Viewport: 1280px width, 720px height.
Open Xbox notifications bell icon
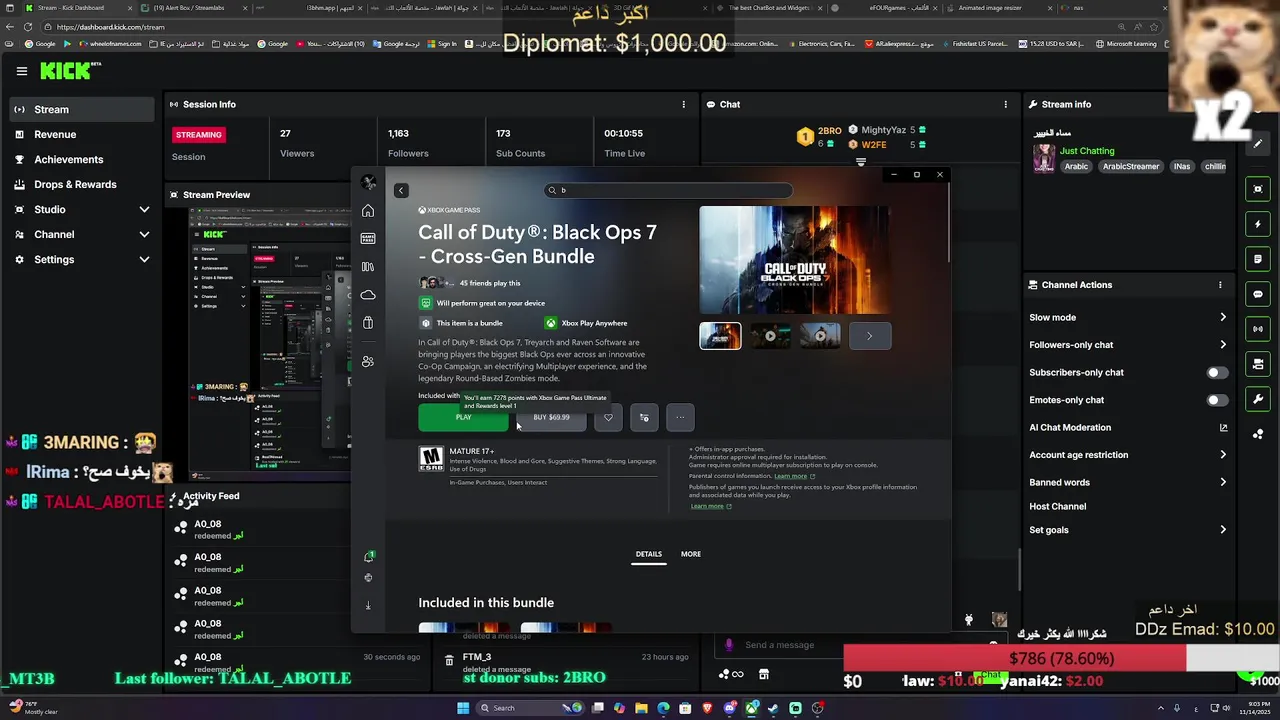[x=369, y=556]
